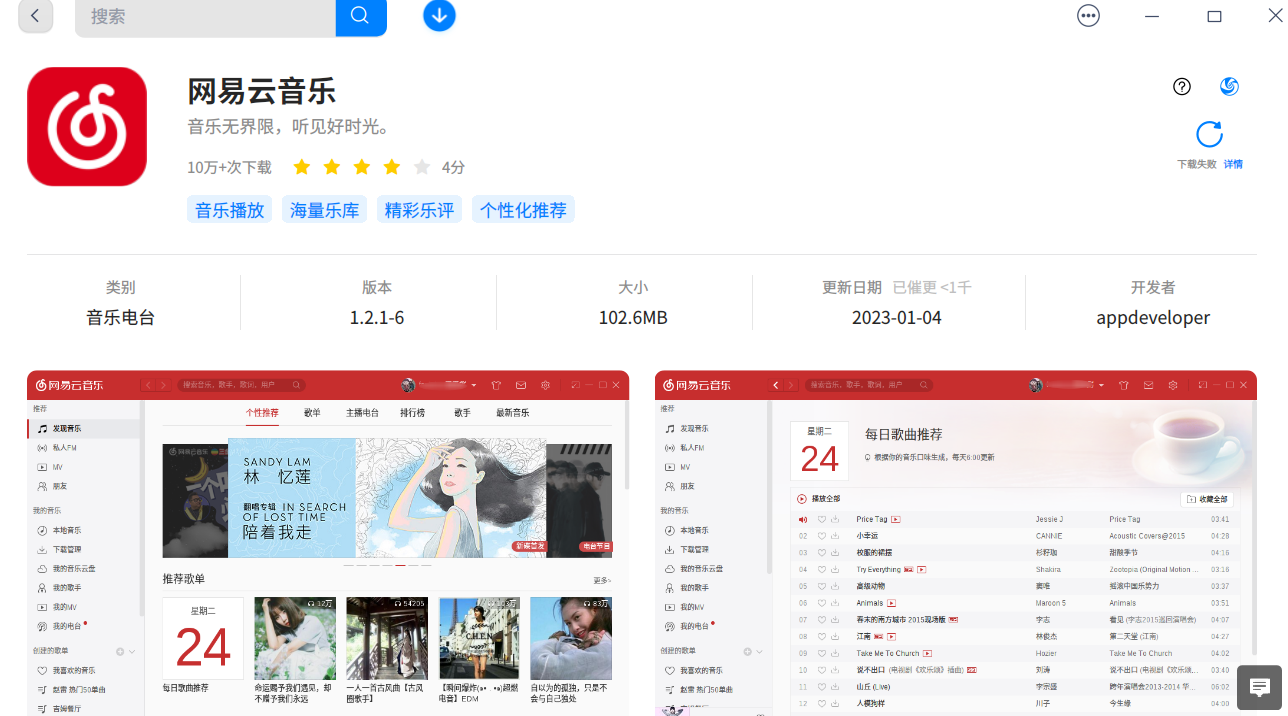Click the 4分 rating score

(x=453, y=167)
